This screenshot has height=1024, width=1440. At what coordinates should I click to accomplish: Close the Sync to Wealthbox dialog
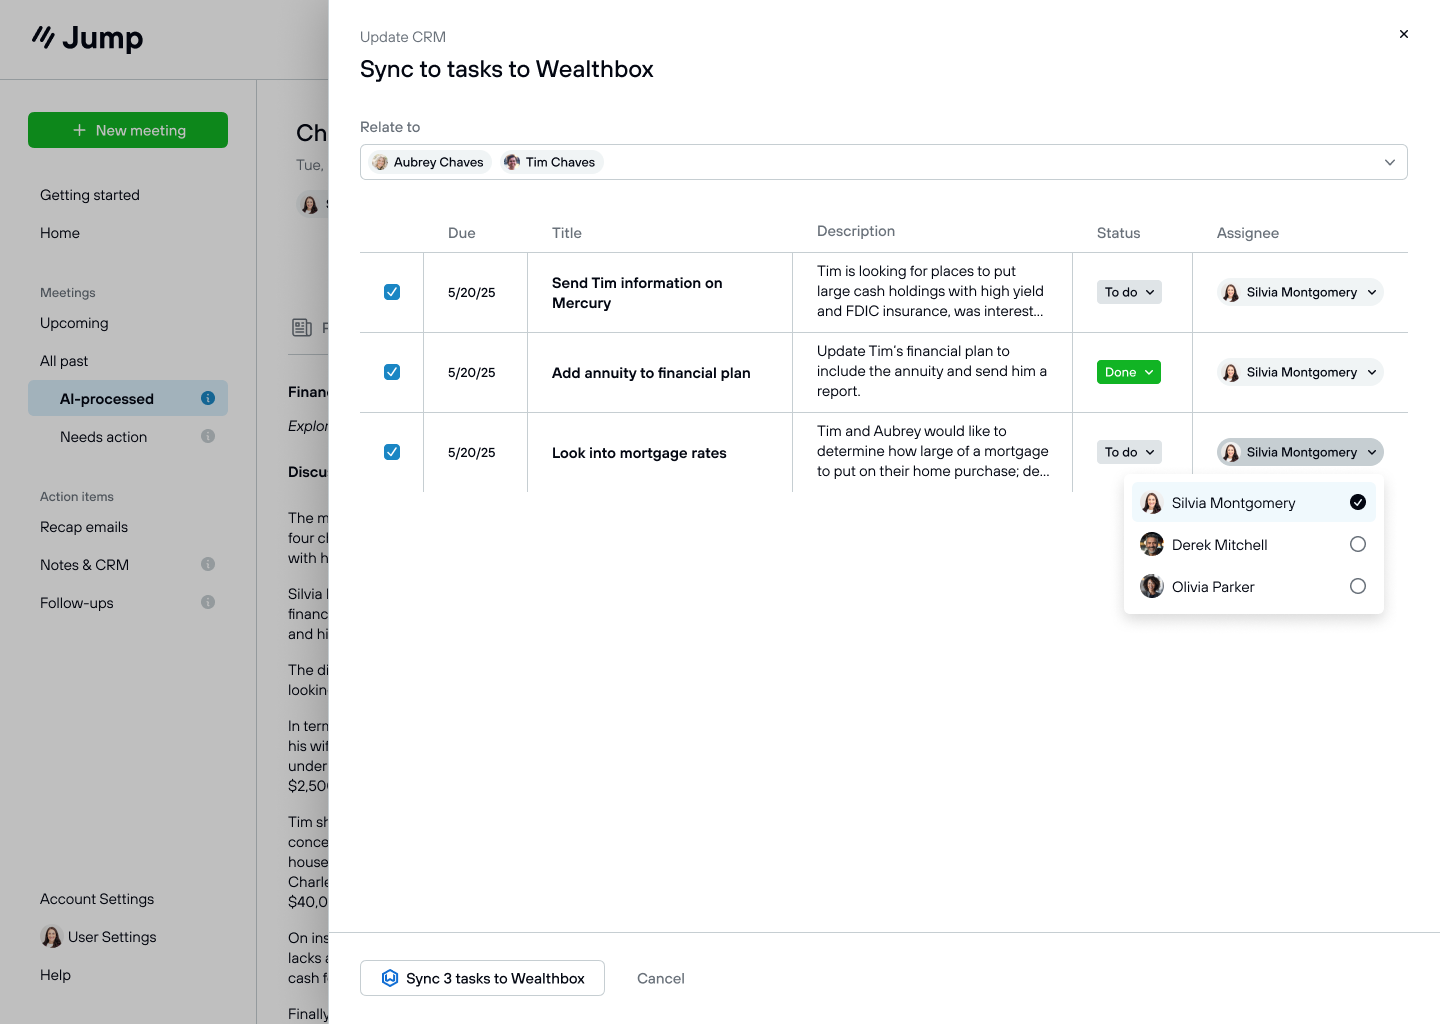click(x=1404, y=34)
